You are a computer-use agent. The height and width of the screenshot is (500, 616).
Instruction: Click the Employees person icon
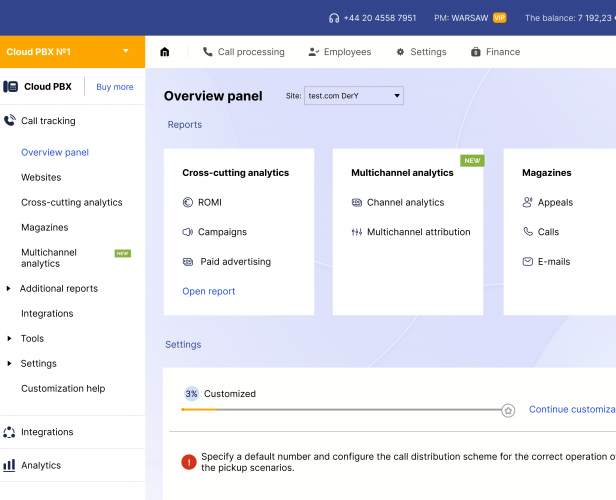pos(314,52)
